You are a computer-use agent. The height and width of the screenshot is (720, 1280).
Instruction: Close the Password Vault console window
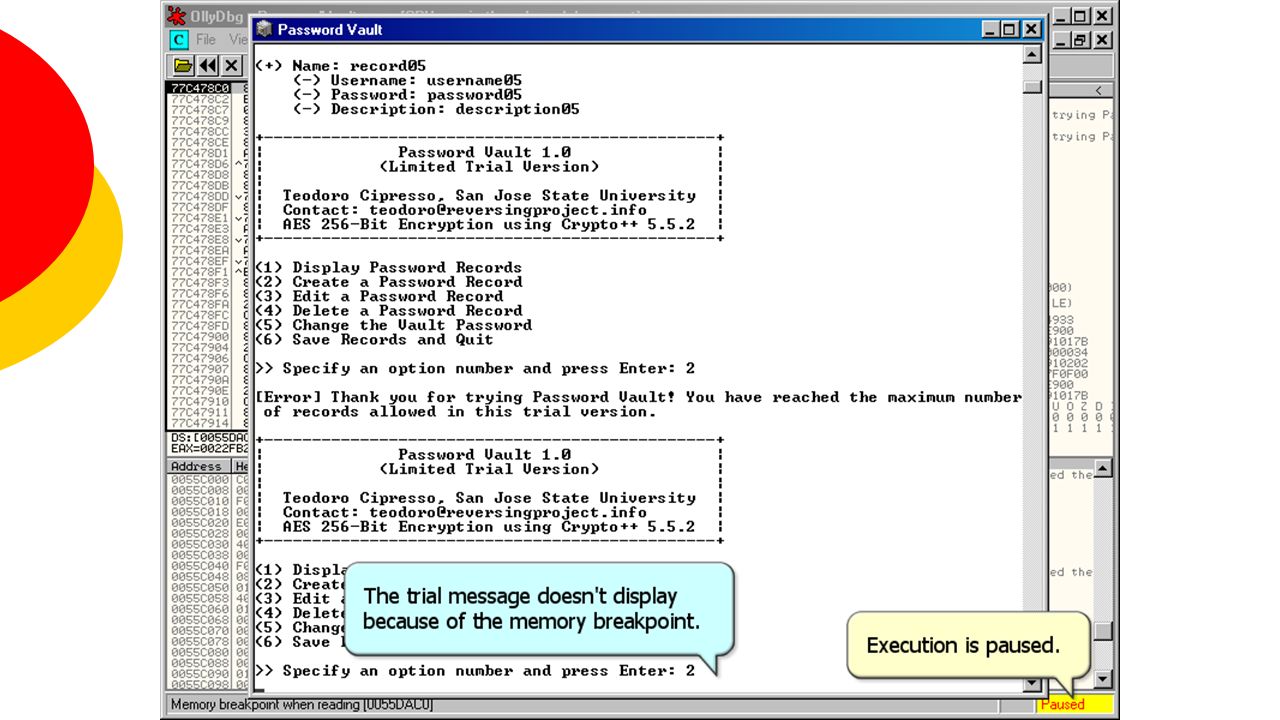[1030, 29]
